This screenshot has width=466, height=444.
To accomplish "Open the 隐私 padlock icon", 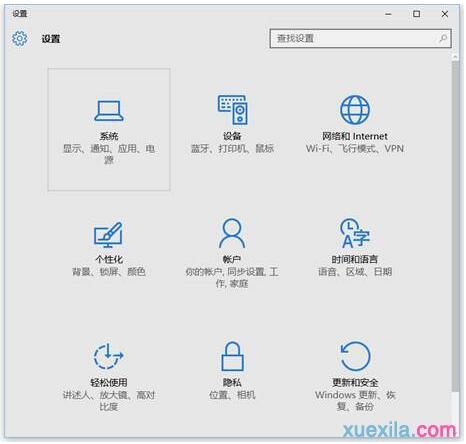I will [x=232, y=356].
